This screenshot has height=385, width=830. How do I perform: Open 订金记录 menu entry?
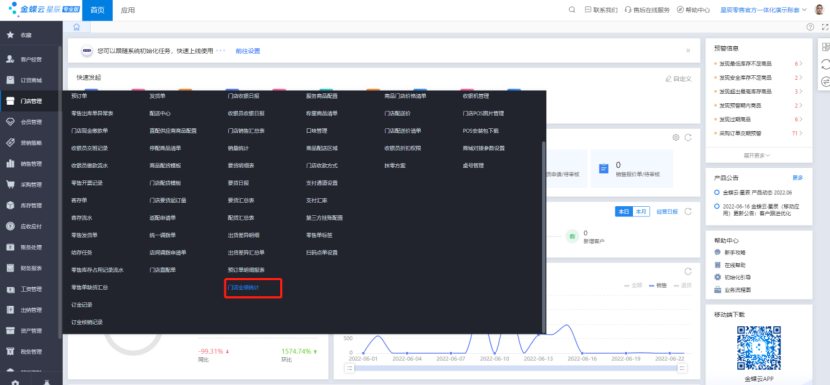pyautogui.click(x=82, y=305)
